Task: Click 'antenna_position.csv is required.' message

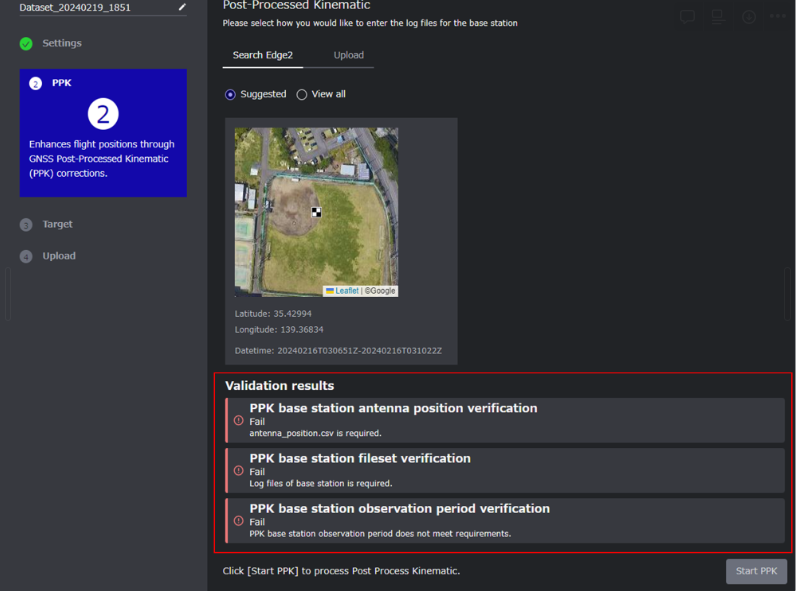Action: point(315,434)
